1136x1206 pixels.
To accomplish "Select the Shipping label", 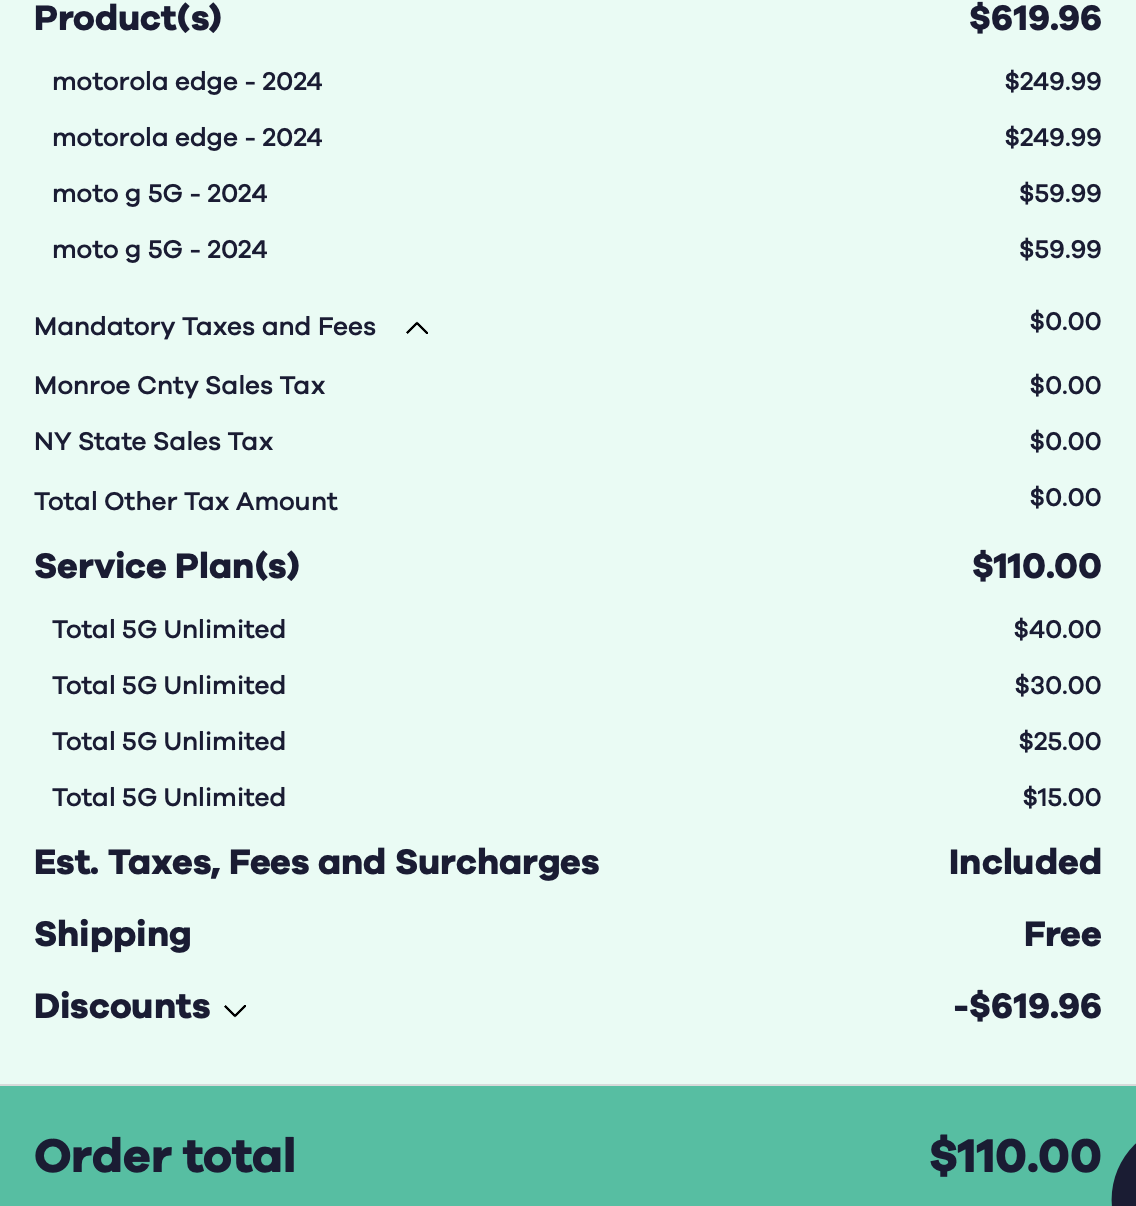I will tap(113, 934).
